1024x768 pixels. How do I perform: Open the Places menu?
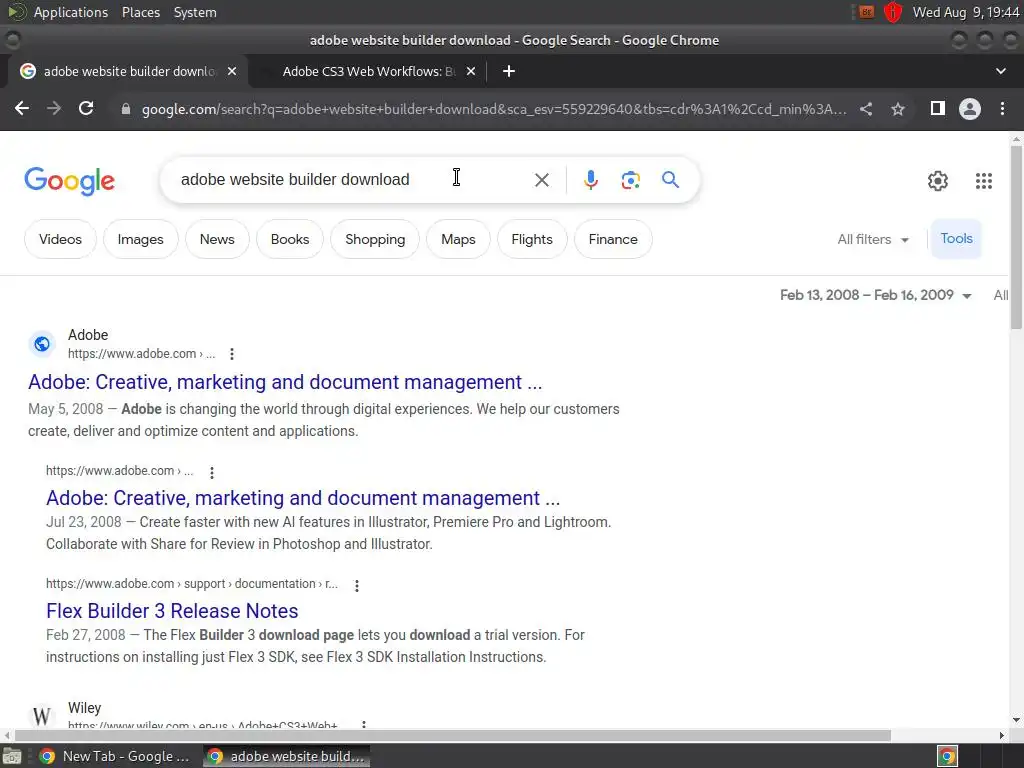coord(140,12)
